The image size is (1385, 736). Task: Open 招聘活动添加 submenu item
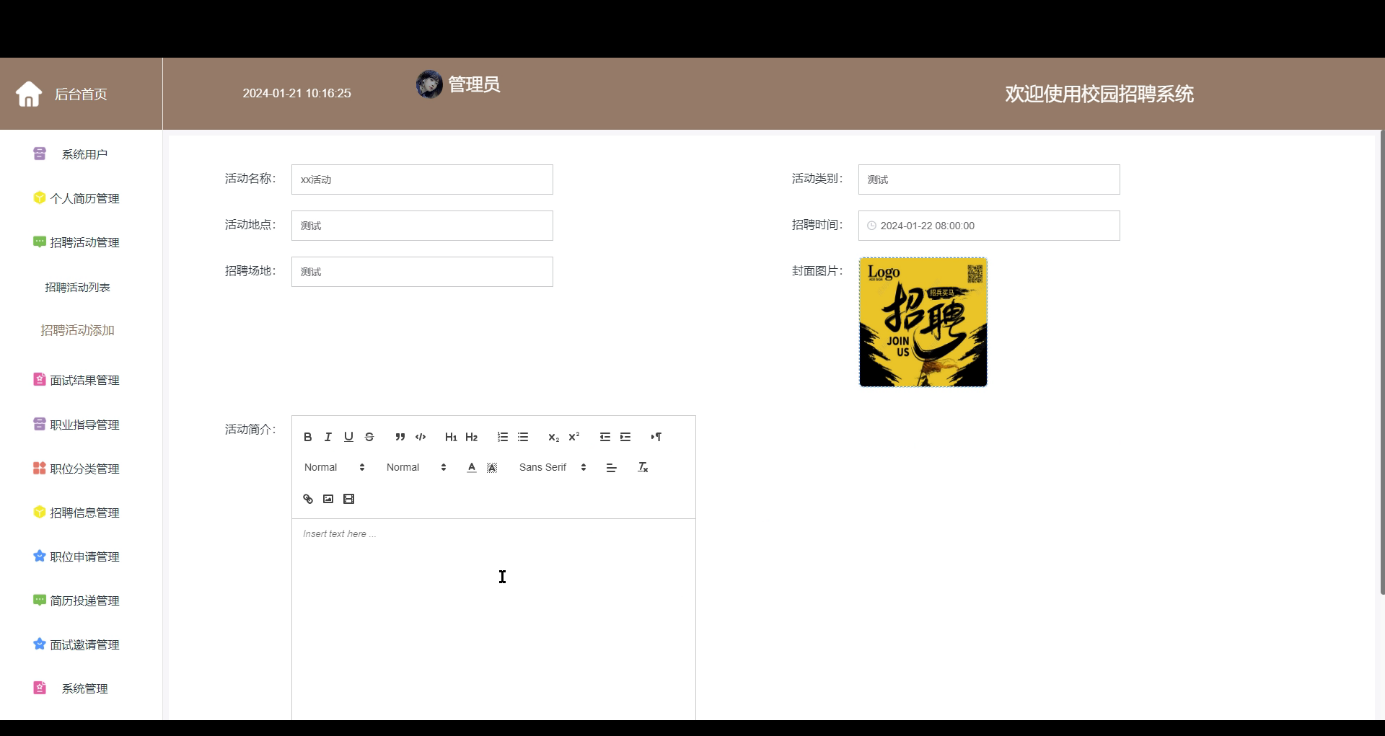point(77,330)
